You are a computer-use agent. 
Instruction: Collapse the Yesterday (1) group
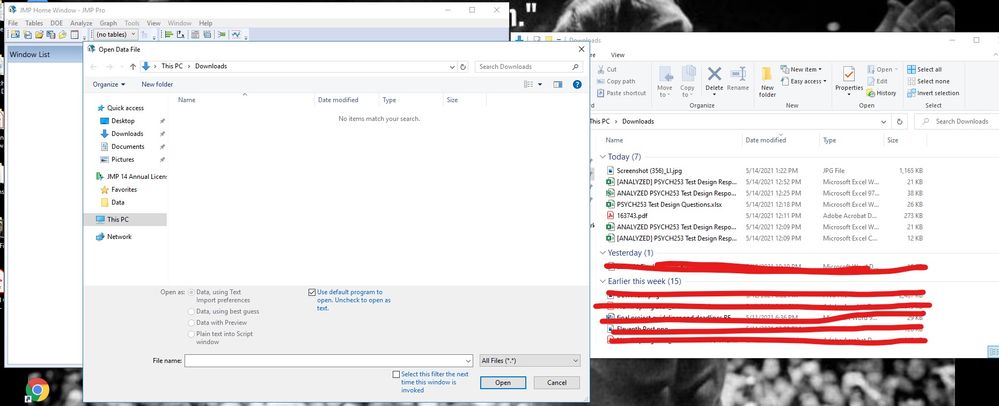pyautogui.click(x=603, y=253)
